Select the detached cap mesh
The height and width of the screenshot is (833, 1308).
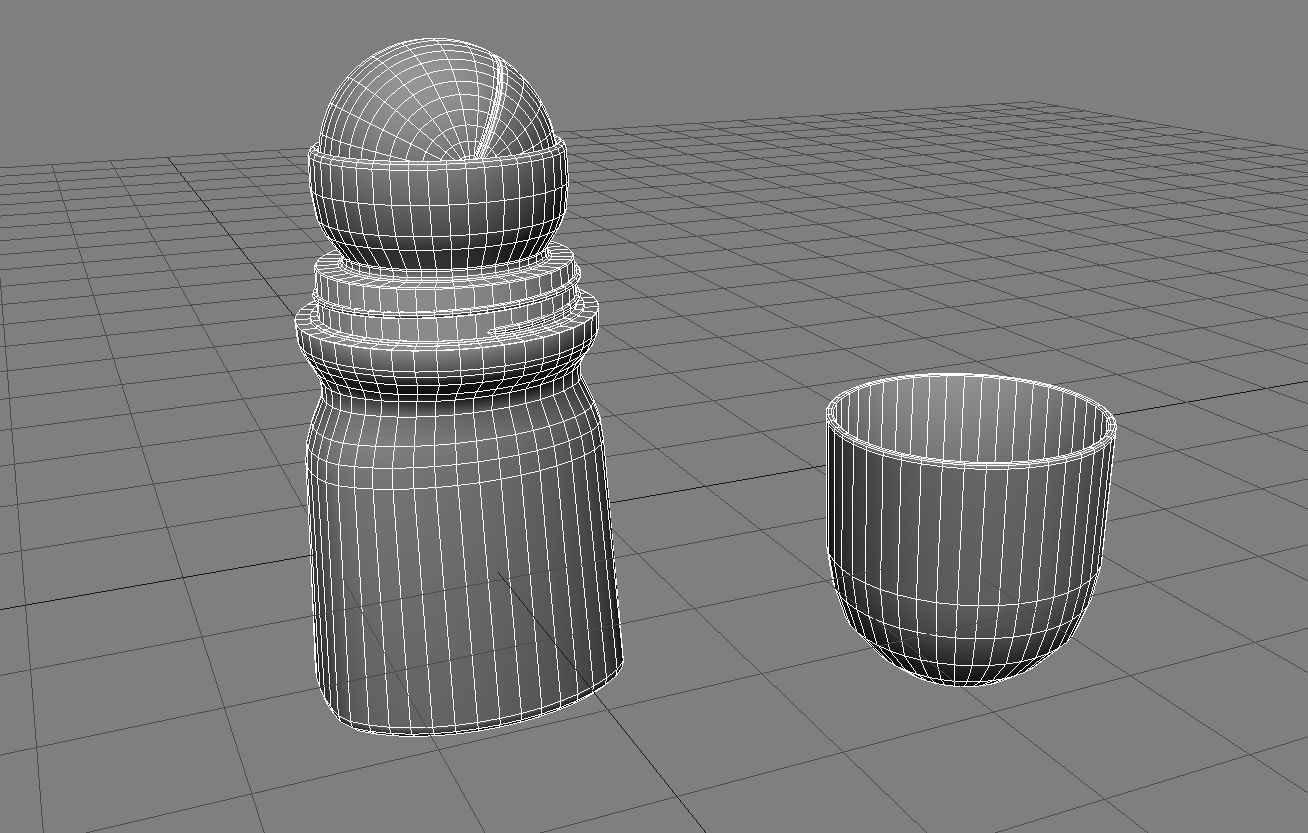tap(970, 528)
